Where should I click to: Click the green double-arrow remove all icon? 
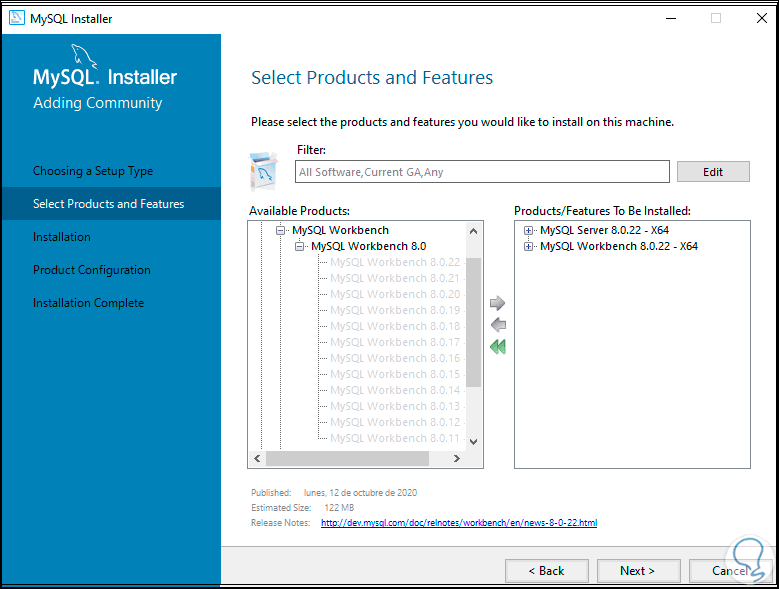point(498,346)
